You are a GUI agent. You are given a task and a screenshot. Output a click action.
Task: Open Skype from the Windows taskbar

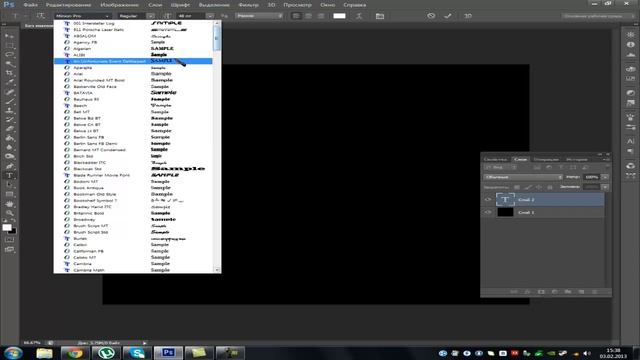[x=138, y=353]
